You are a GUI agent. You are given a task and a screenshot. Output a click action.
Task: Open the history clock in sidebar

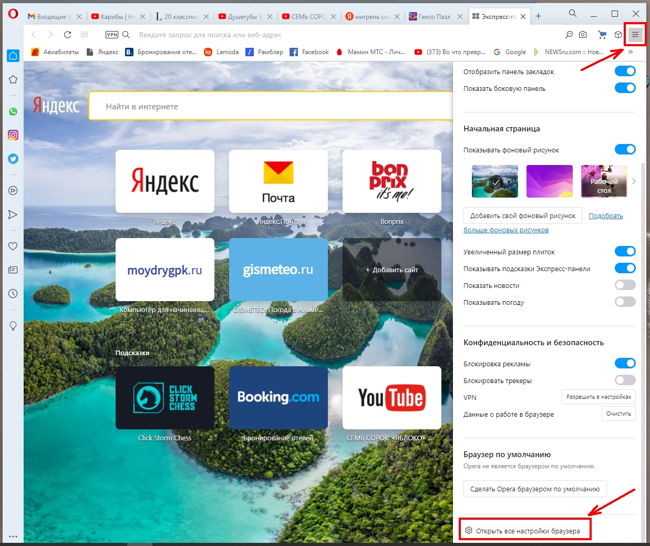pyautogui.click(x=13, y=294)
